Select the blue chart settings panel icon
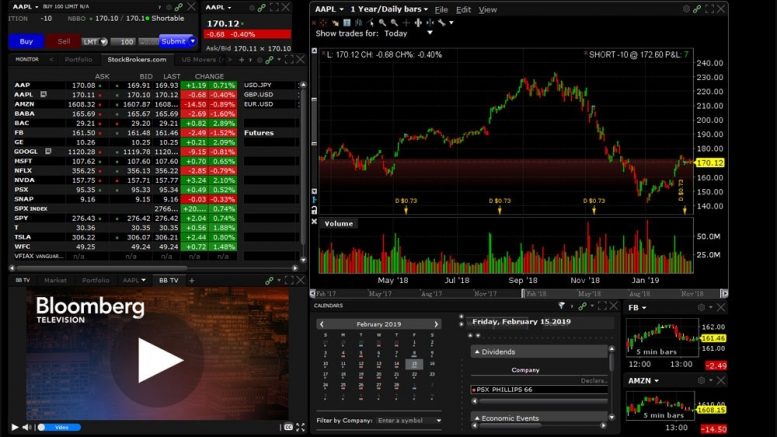 (x=347, y=23)
